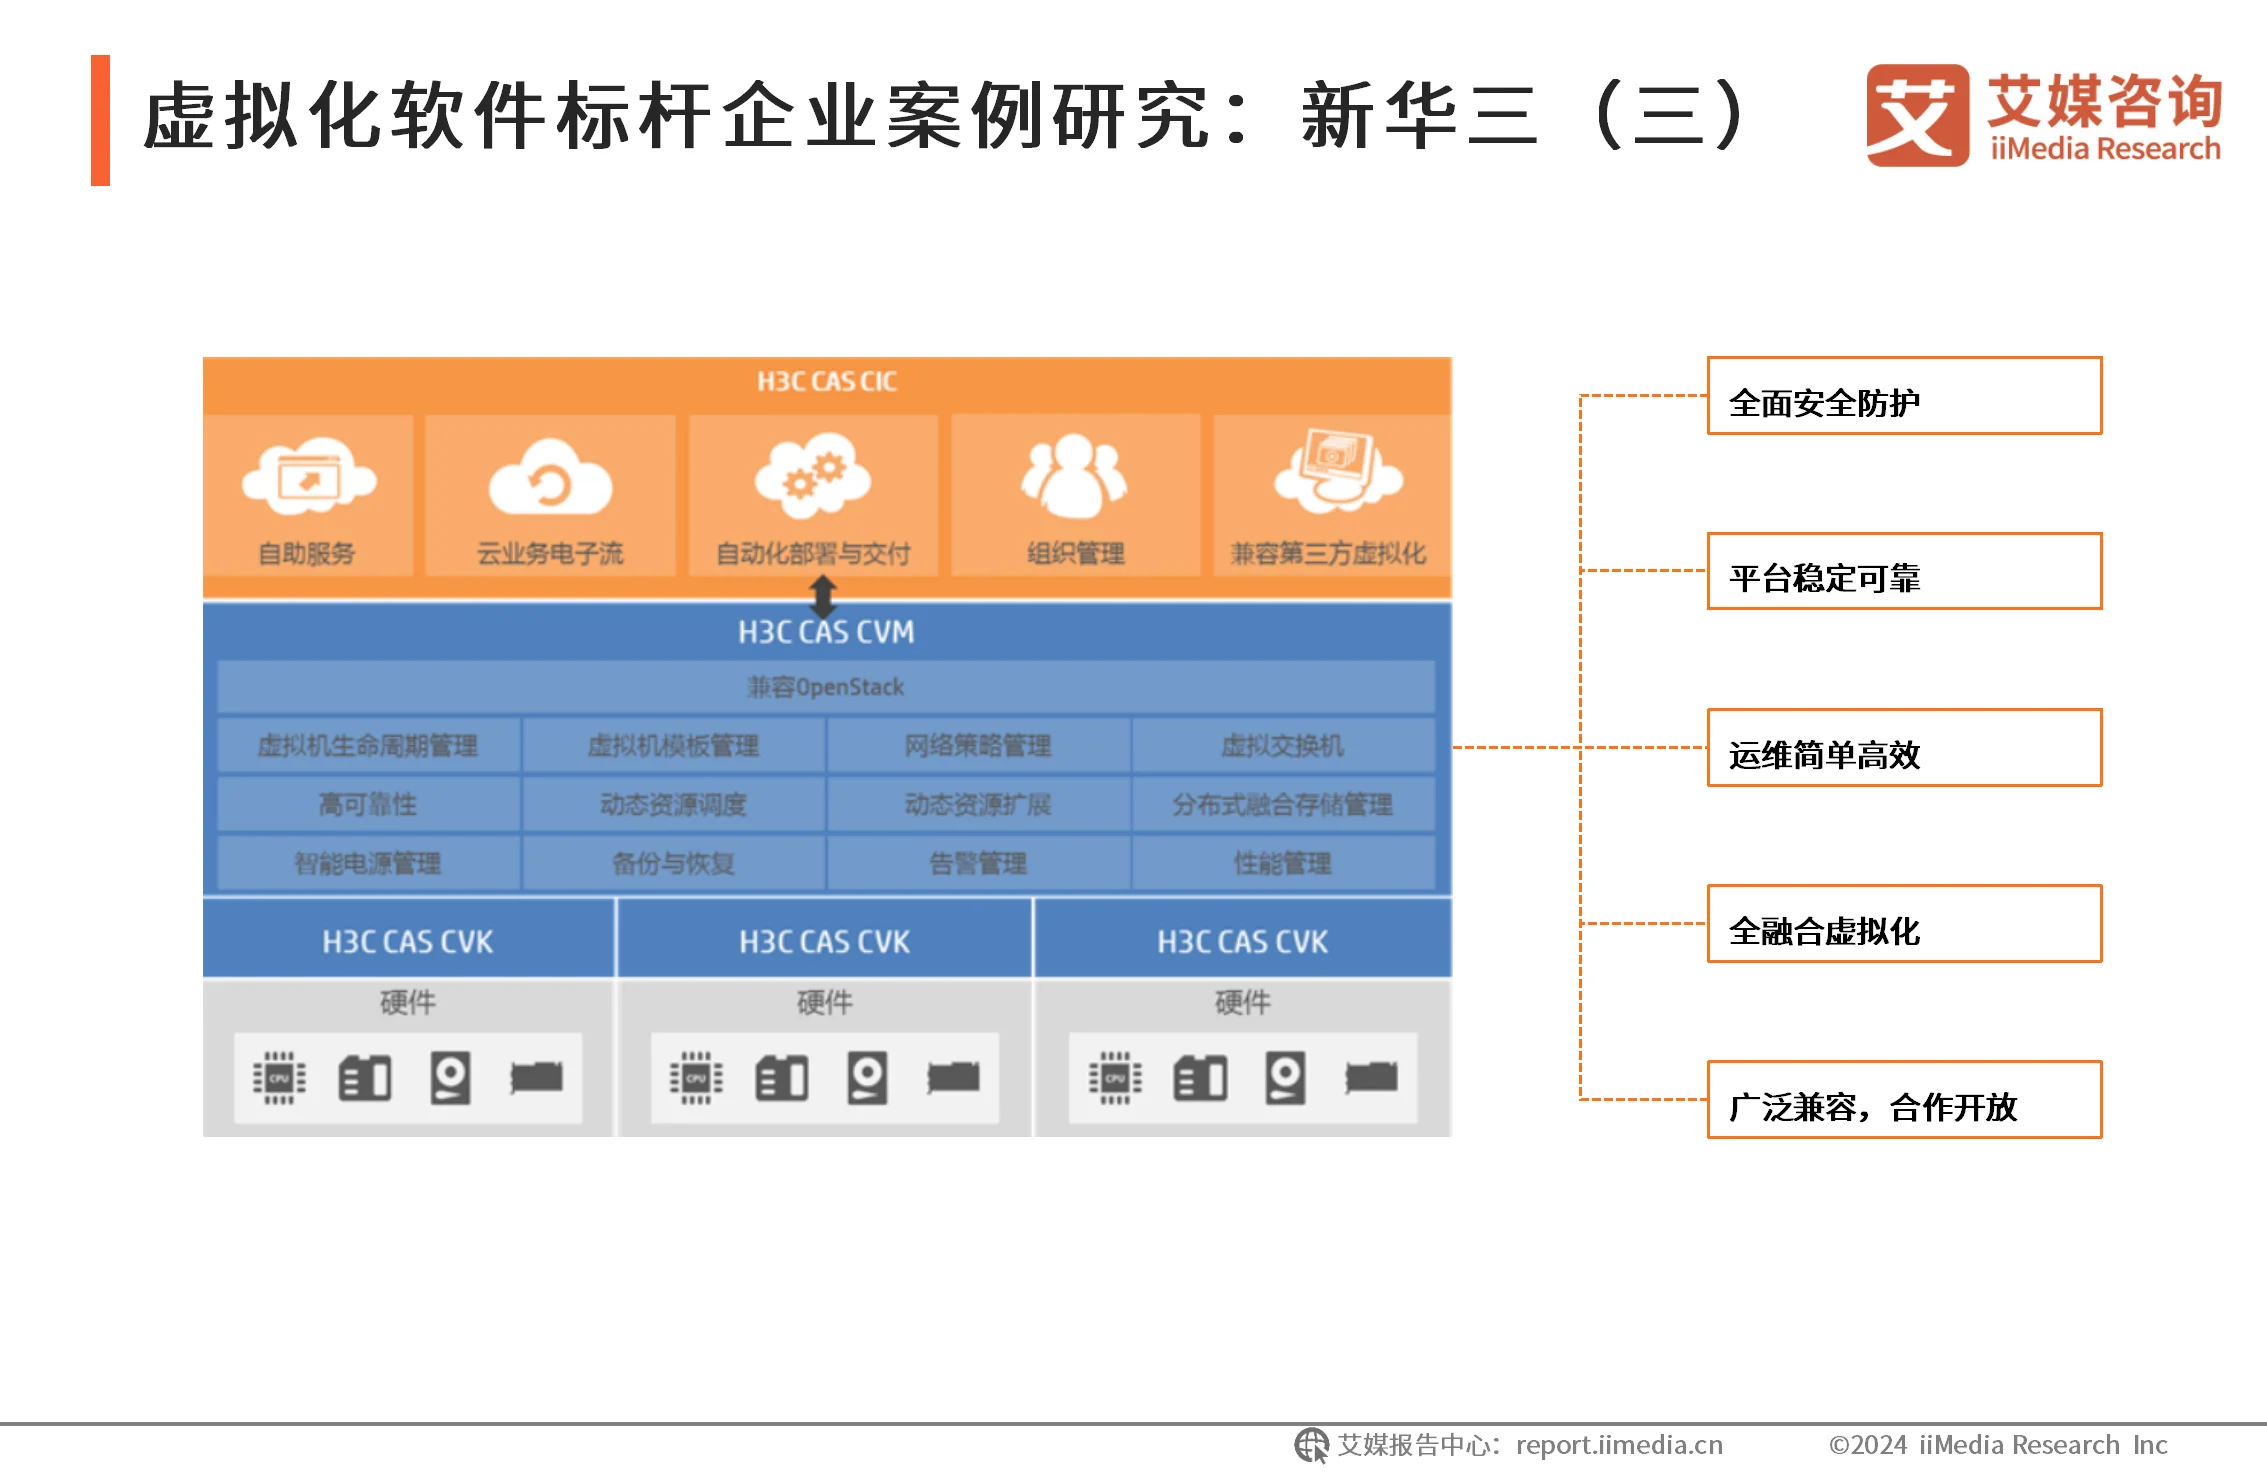Click the hard disk icon in middle 硬件 block
The image size is (2267, 1474).
[x=867, y=1078]
